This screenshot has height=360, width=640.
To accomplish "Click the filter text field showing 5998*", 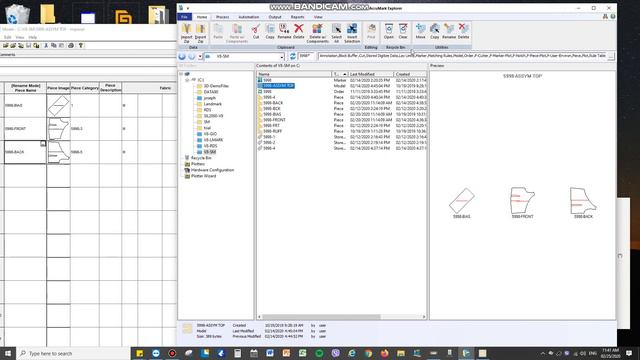I will [x=307, y=56].
